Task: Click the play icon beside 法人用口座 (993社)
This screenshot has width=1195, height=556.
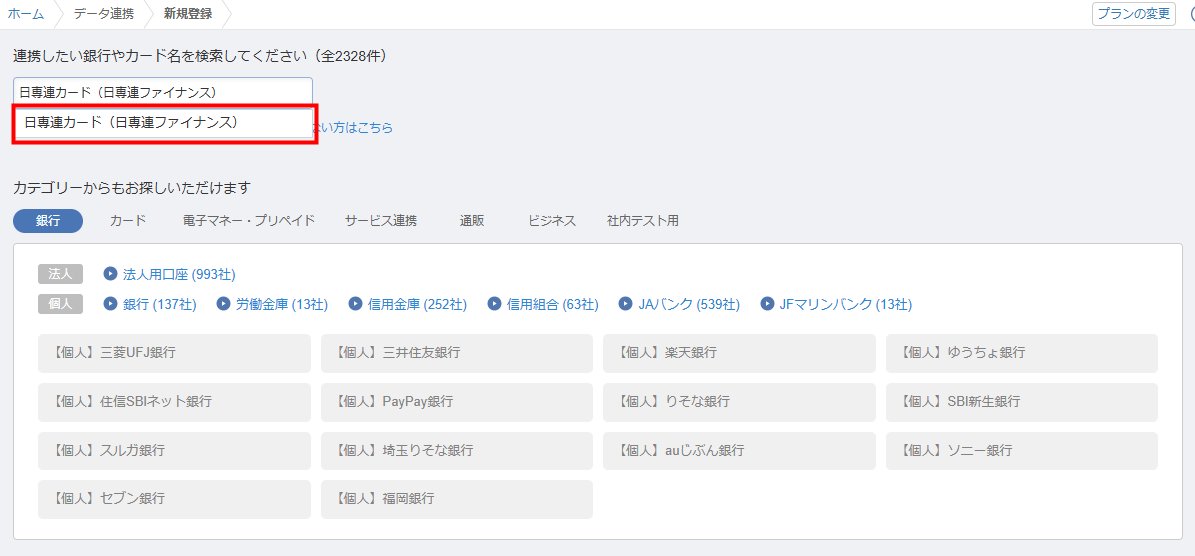Action: (x=111, y=273)
